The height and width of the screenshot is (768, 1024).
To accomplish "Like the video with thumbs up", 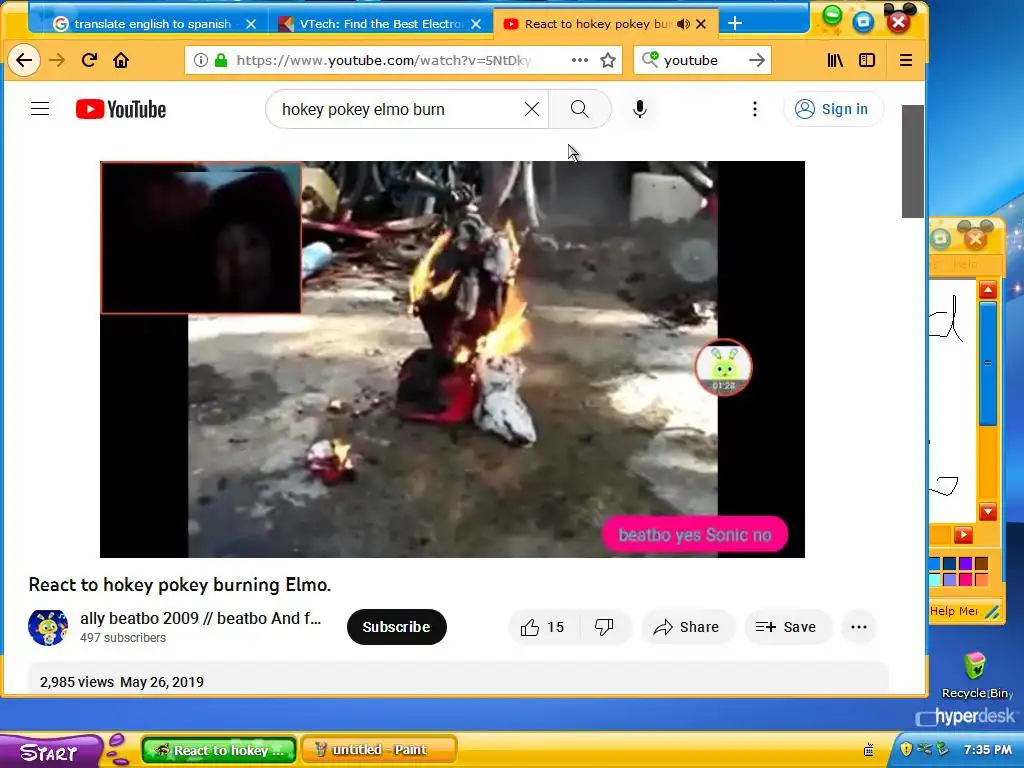I will pos(543,627).
